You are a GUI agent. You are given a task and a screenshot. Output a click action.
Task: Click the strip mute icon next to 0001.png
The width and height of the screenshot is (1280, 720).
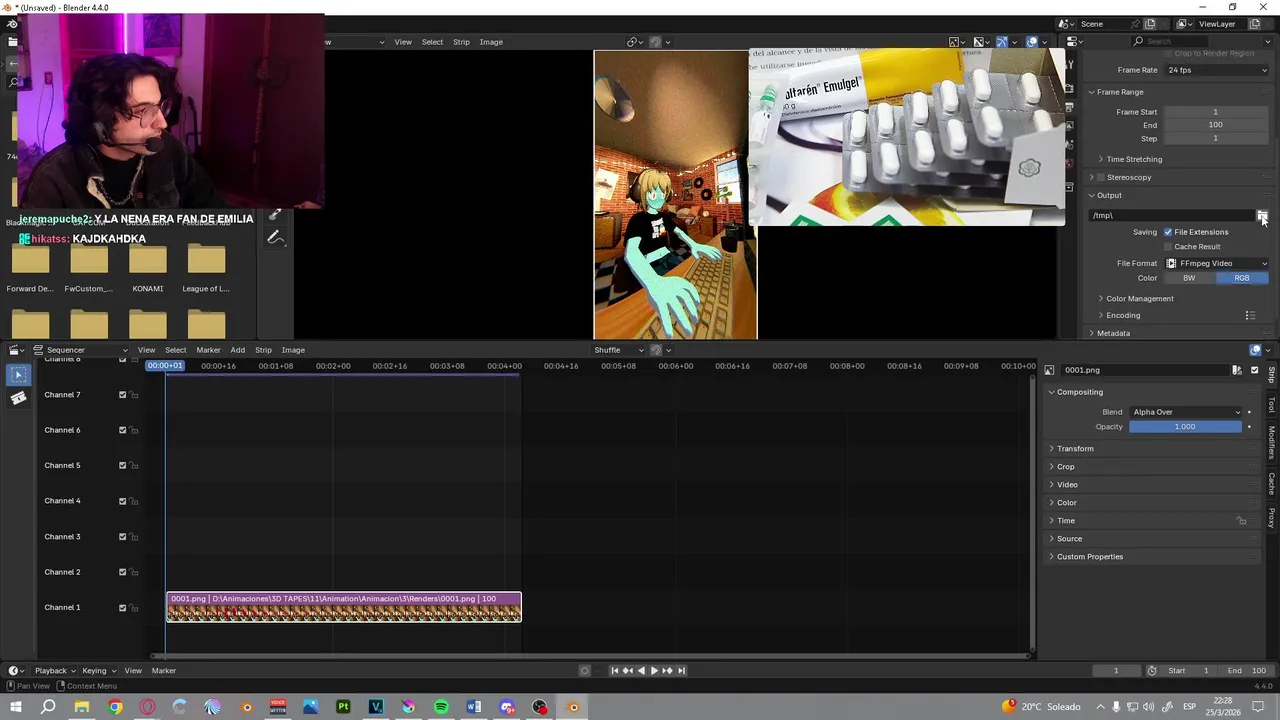point(1237,370)
